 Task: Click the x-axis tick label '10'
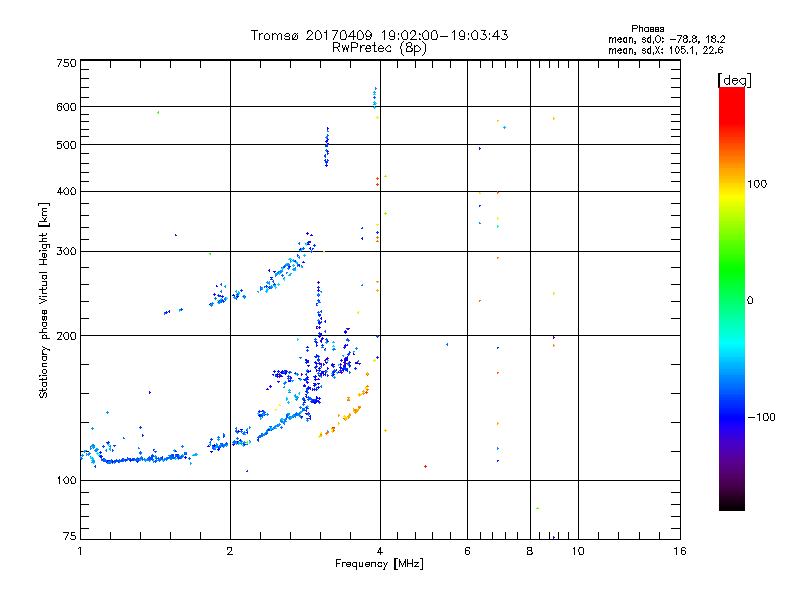578,551
